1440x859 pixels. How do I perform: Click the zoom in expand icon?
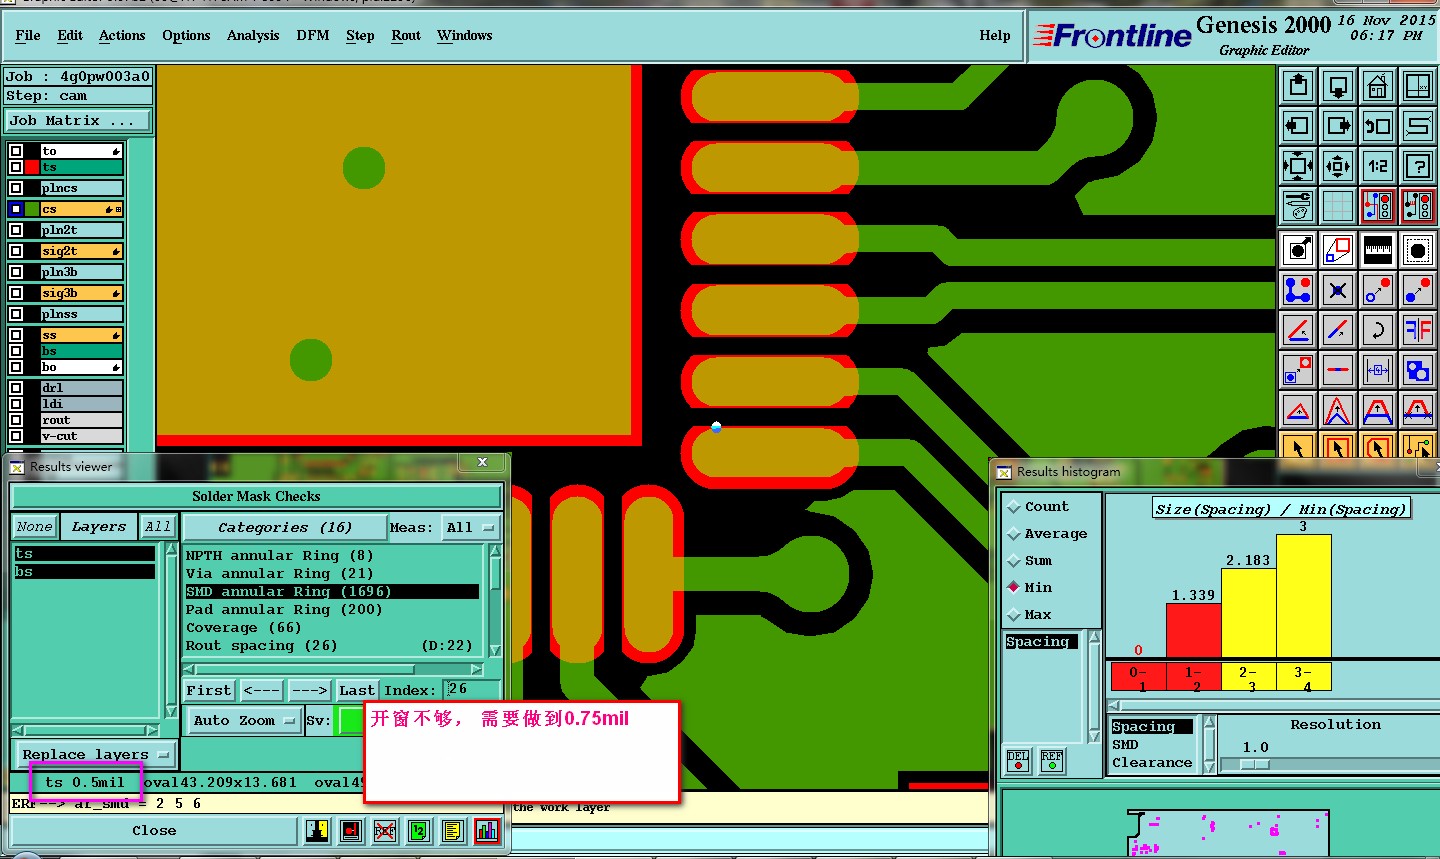pyautogui.click(x=1298, y=167)
